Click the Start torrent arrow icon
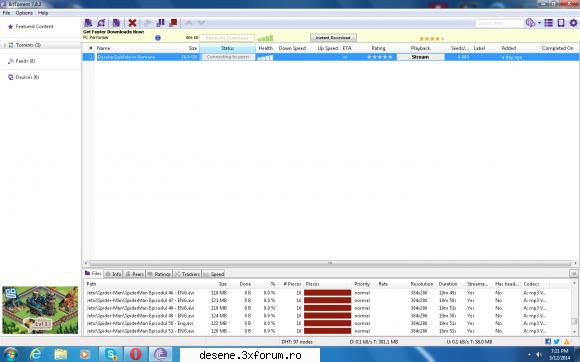 147,23
